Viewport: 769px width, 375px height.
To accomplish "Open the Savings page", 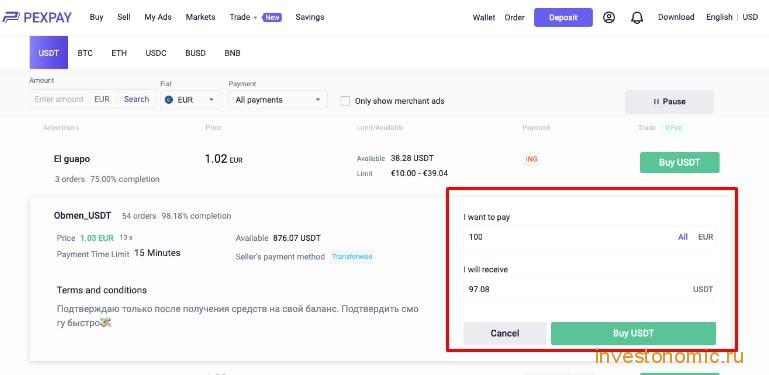I will (309, 17).
